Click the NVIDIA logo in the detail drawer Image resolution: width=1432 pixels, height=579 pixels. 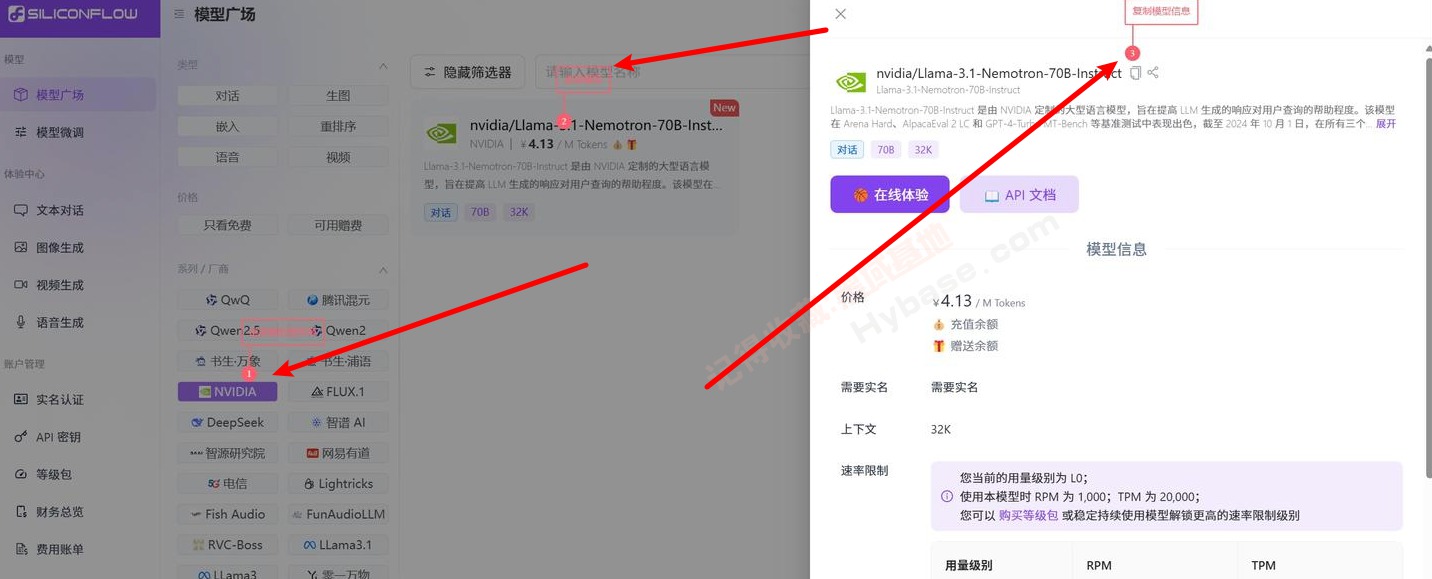point(851,81)
